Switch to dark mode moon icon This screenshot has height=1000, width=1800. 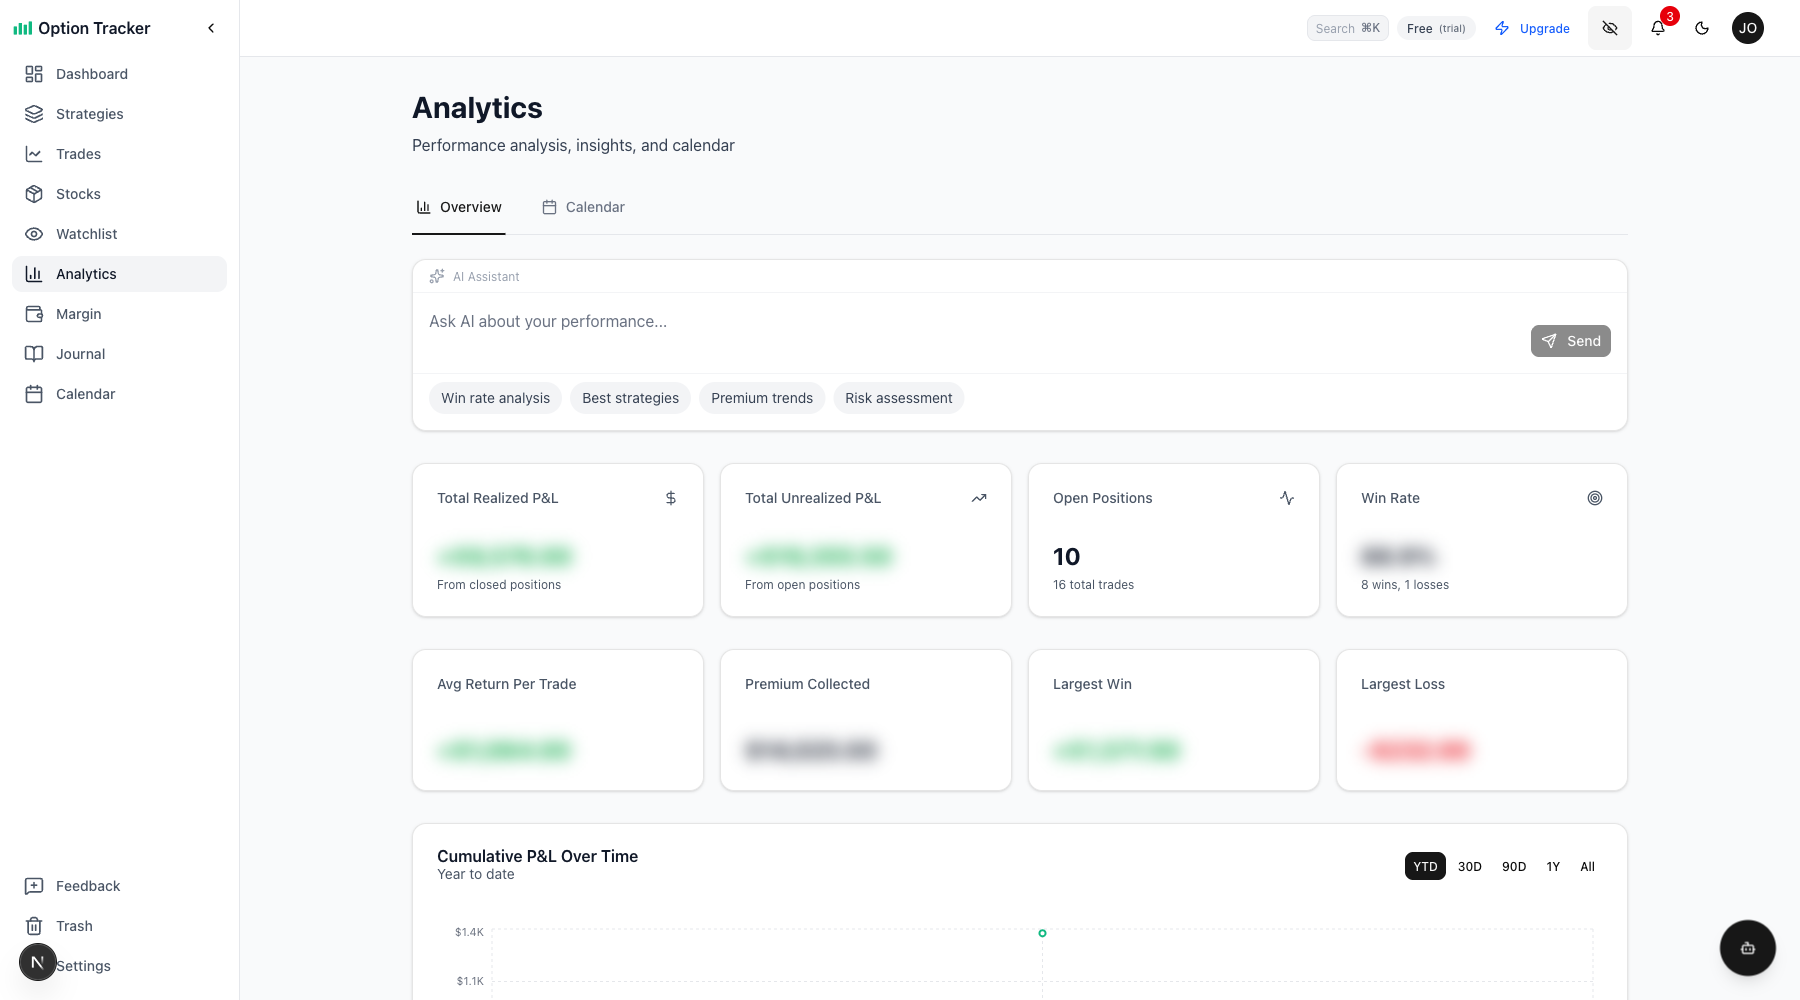(1702, 28)
